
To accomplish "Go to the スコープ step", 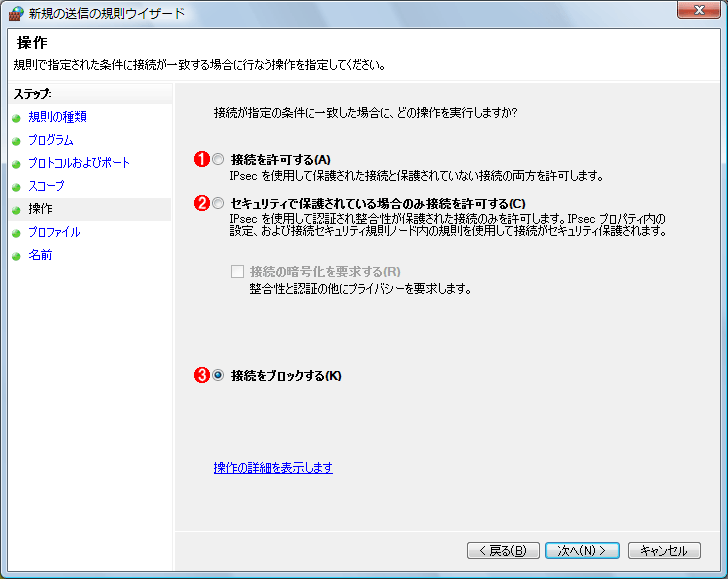I will tap(46, 186).
